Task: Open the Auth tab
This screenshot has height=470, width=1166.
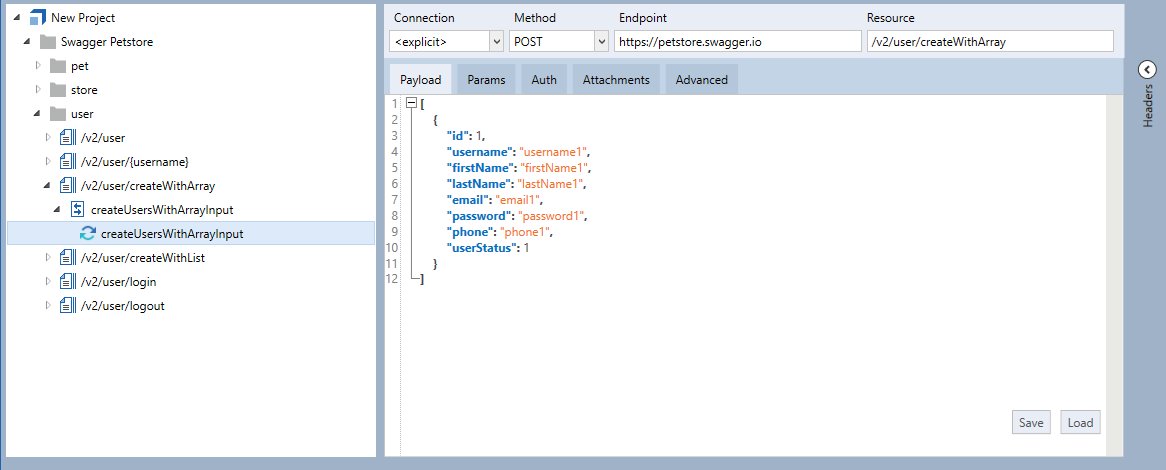Action: click(544, 80)
